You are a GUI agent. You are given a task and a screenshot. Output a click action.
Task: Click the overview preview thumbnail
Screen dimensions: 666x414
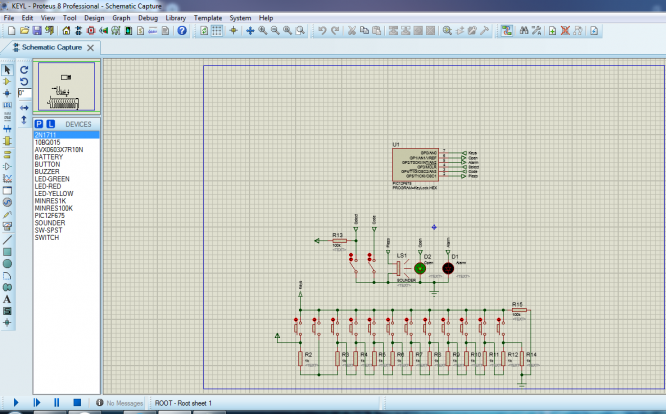pyautogui.click(x=66, y=87)
